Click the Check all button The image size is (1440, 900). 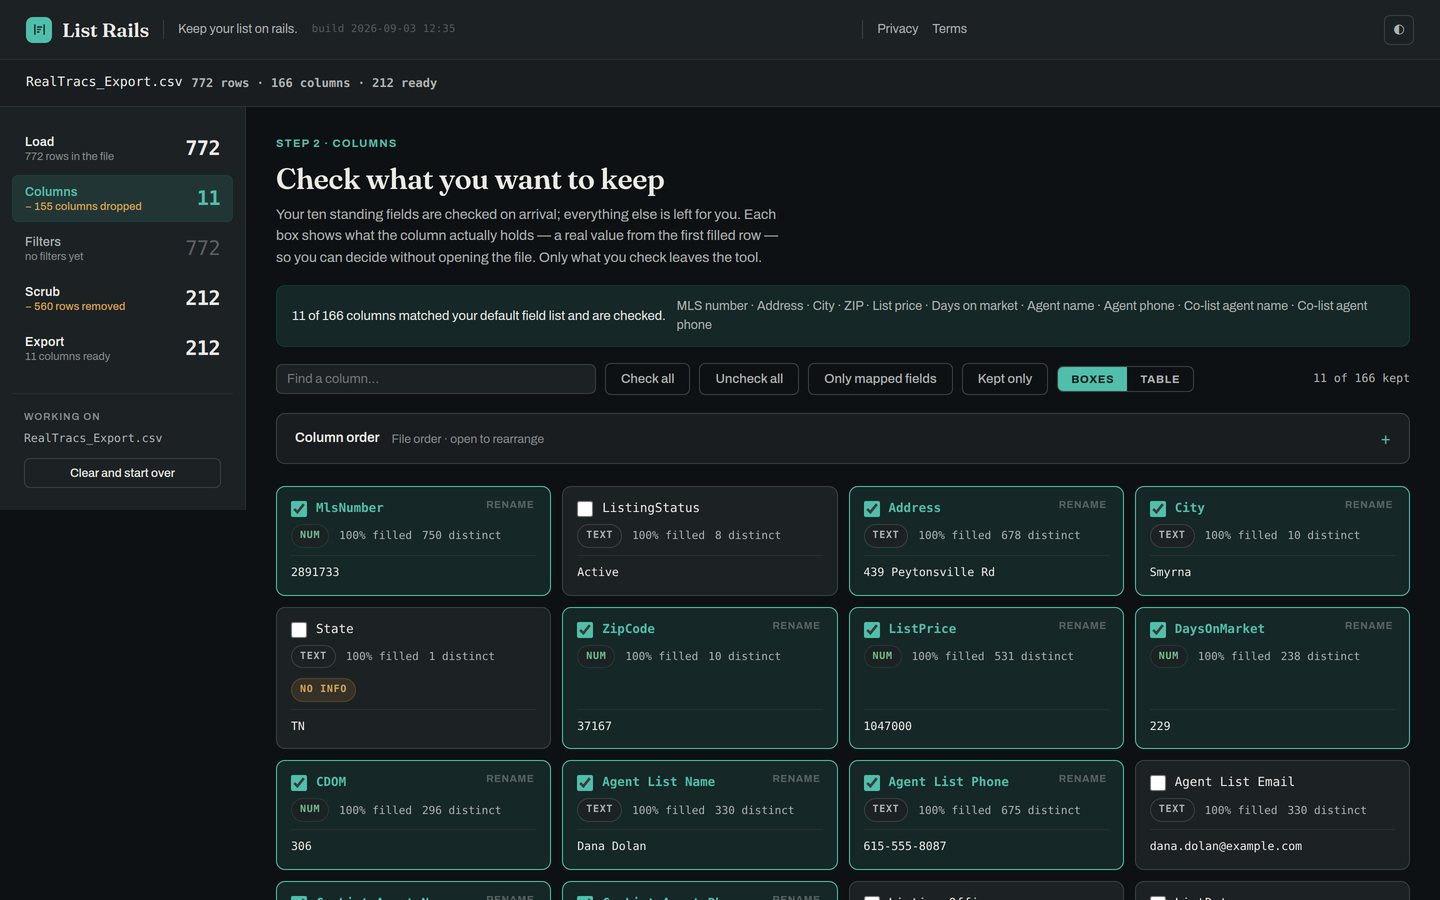(647, 379)
